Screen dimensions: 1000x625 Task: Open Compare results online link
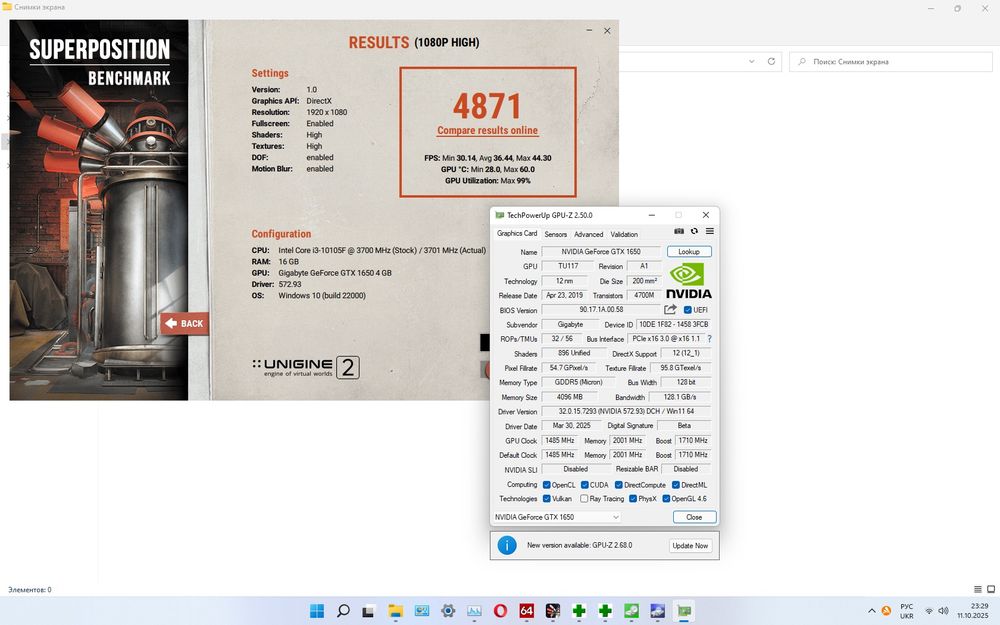[x=487, y=130]
